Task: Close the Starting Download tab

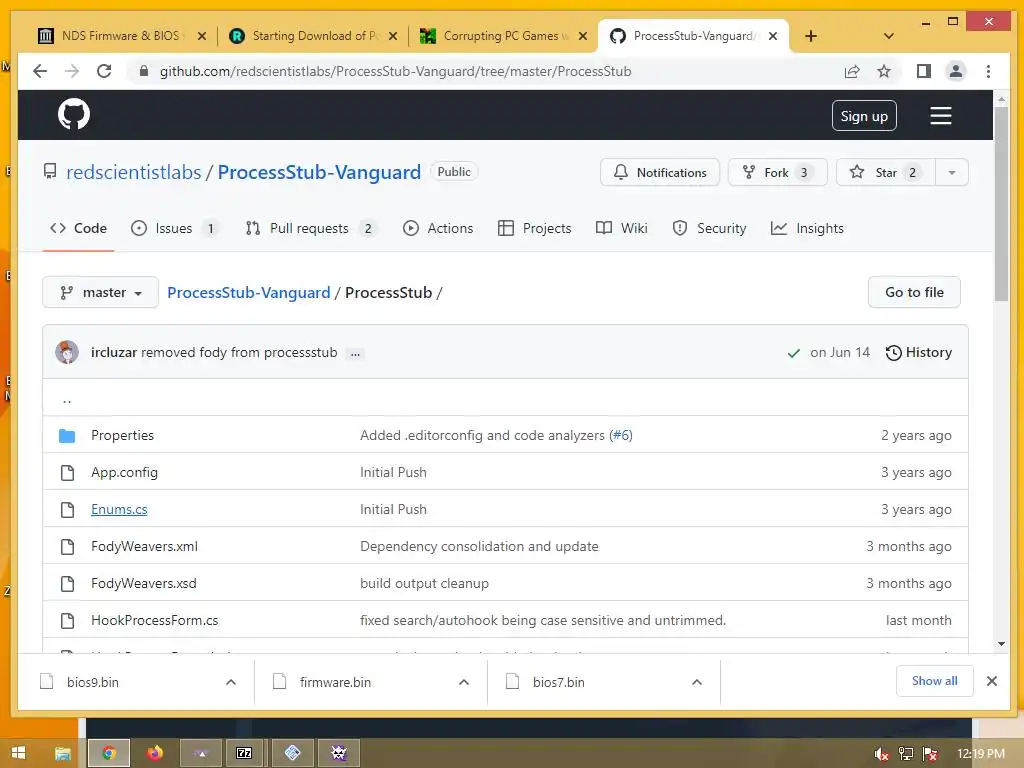Action: (392, 37)
